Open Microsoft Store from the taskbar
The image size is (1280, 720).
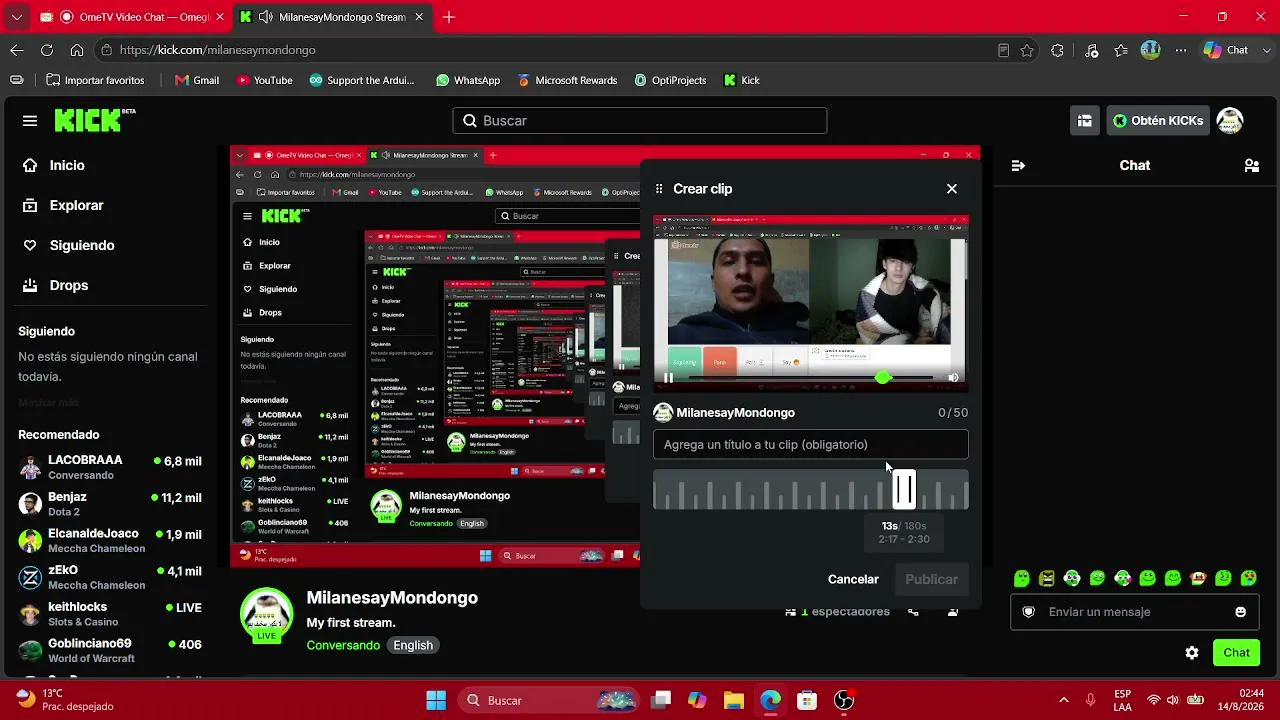[807, 700]
